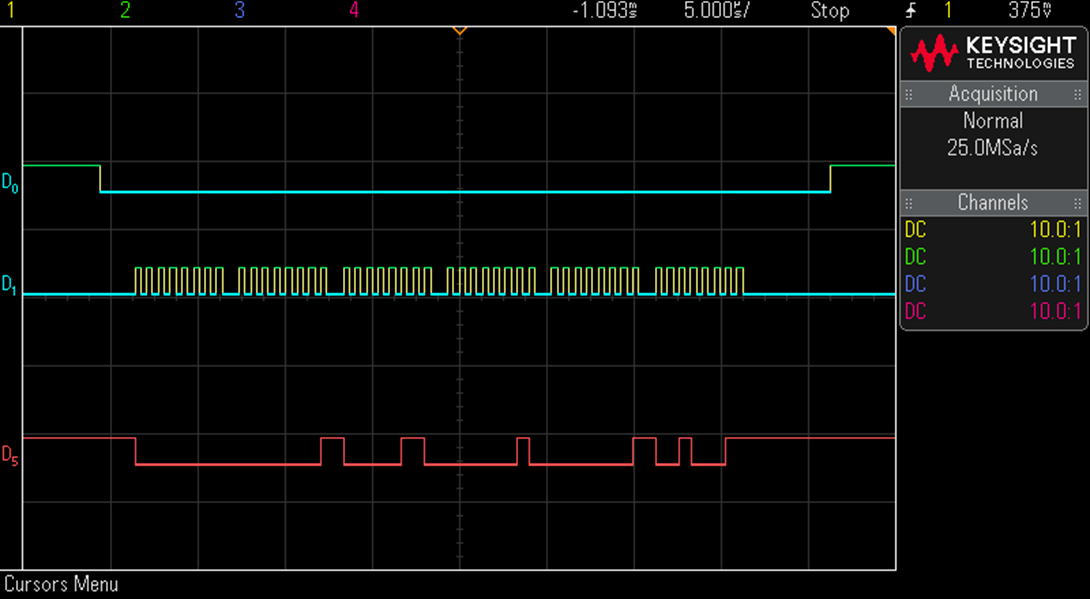
Task: Select channel 1 indicator in the top bar
Action: [10, 10]
